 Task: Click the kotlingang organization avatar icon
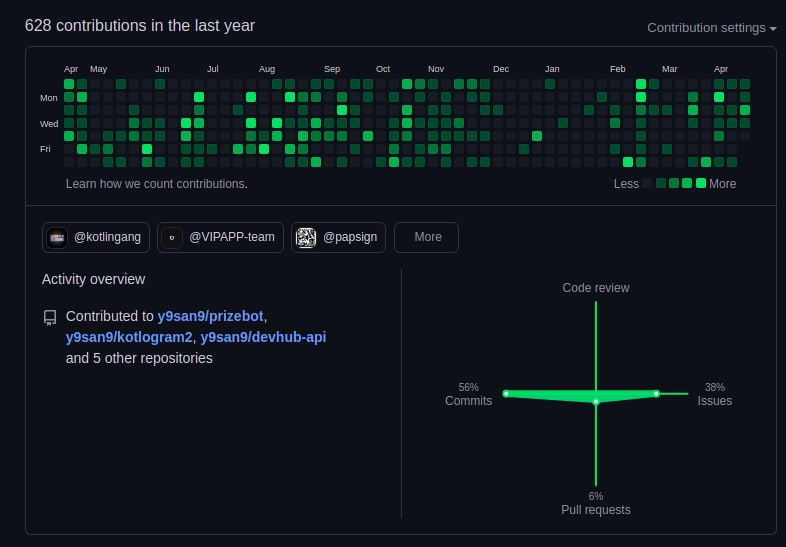57,238
